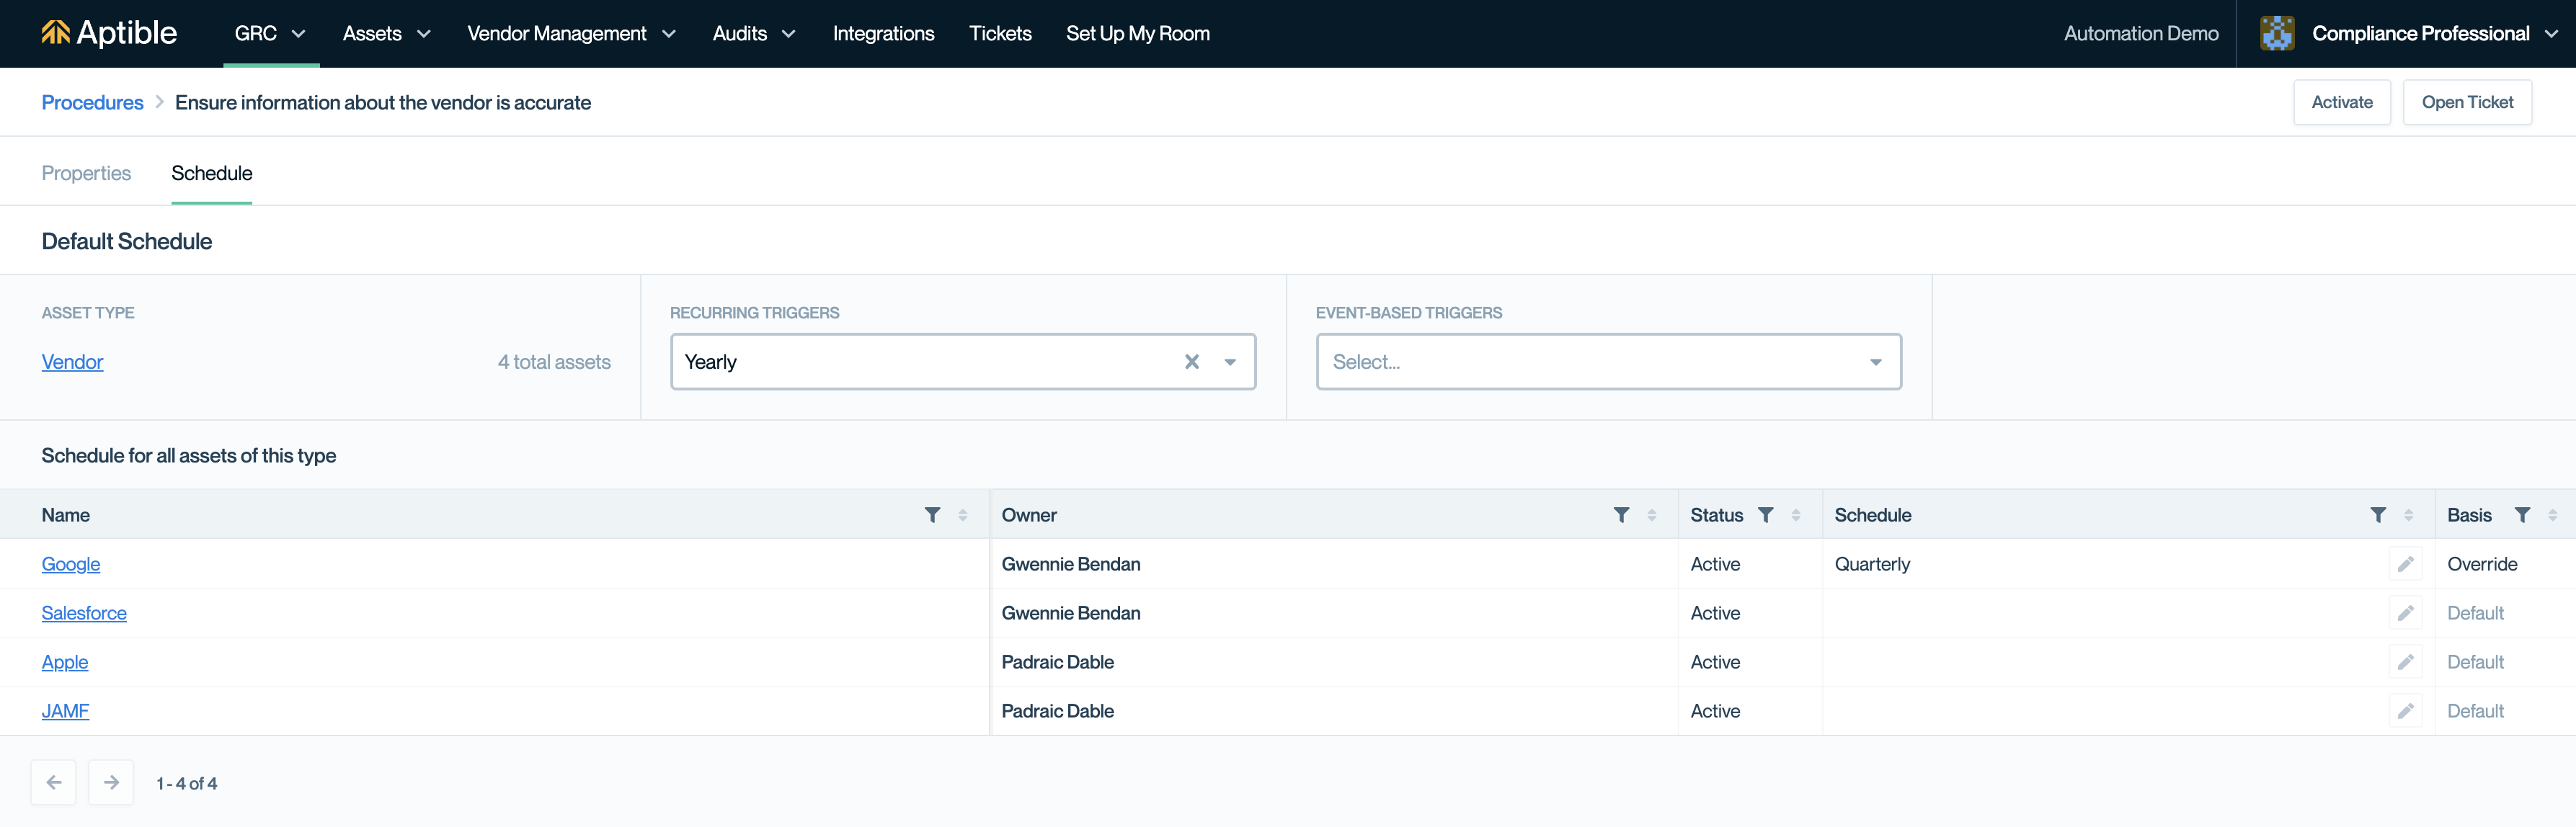This screenshot has width=2576, height=827.
Task: Click the Owner column filter icon
Action: tap(1621, 515)
